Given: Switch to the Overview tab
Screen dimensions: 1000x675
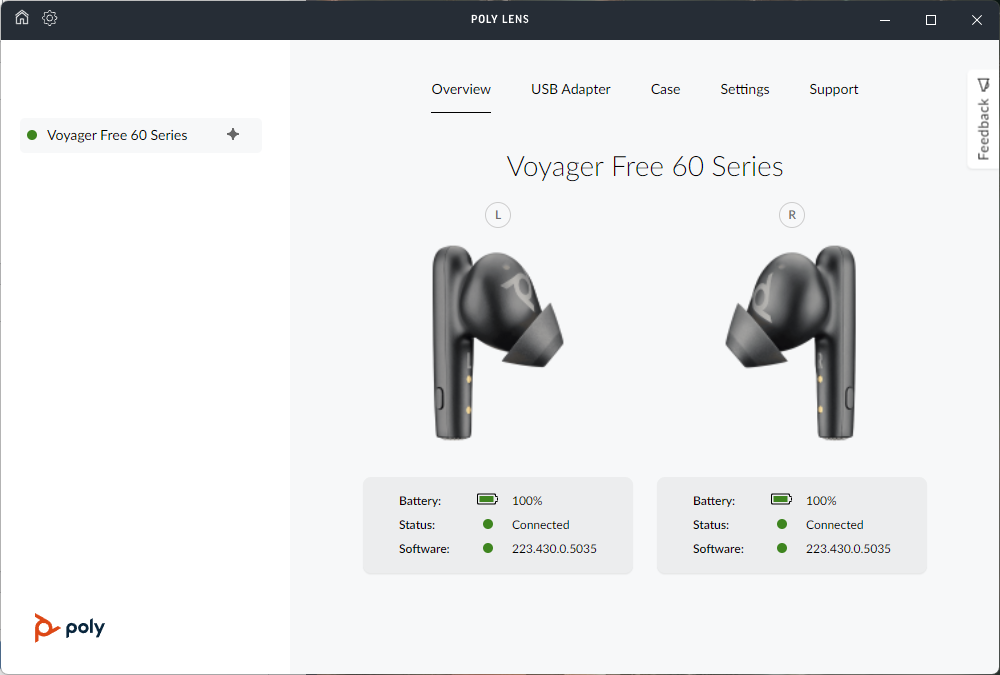Looking at the screenshot, I should (x=461, y=89).
